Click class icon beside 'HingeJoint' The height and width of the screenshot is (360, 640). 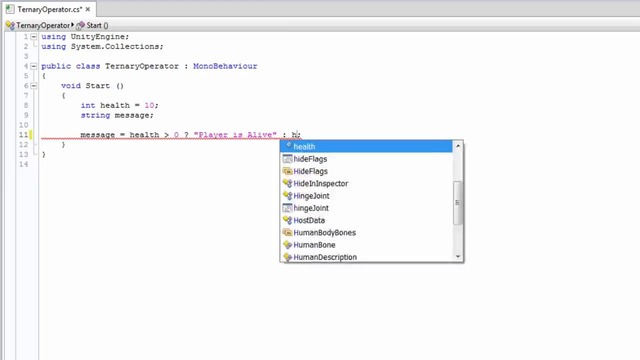(287, 196)
